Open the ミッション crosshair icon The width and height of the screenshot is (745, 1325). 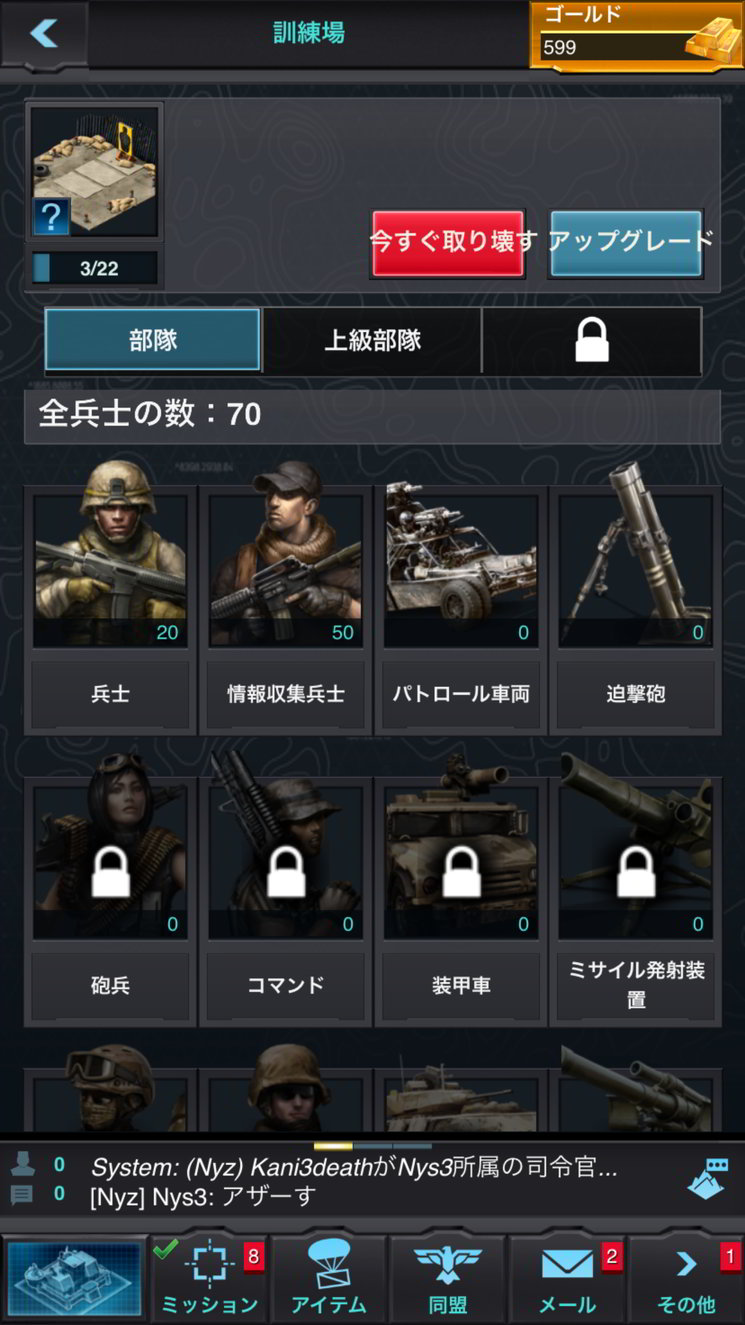(210, 1262)
